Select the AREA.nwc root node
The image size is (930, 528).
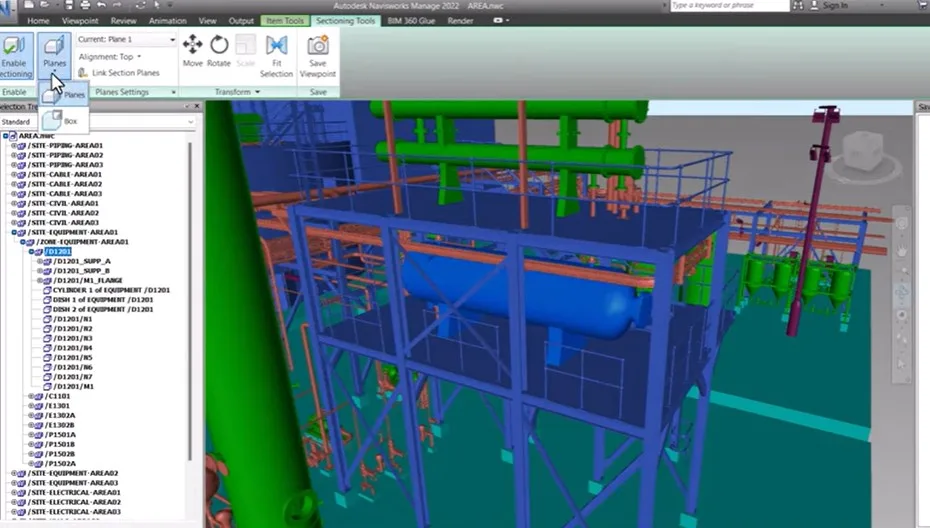pos(36,136)
